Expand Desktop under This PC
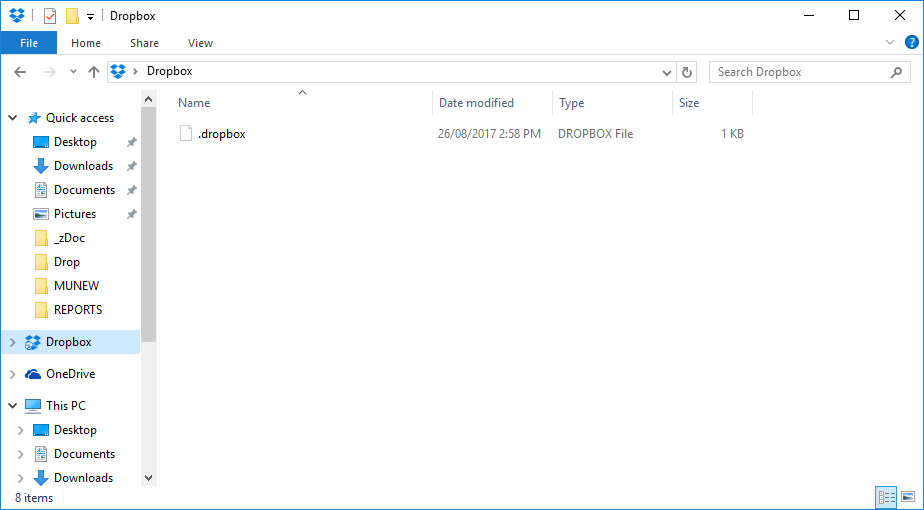The width and height of the screenshot is (924, 510). (21, 430)
